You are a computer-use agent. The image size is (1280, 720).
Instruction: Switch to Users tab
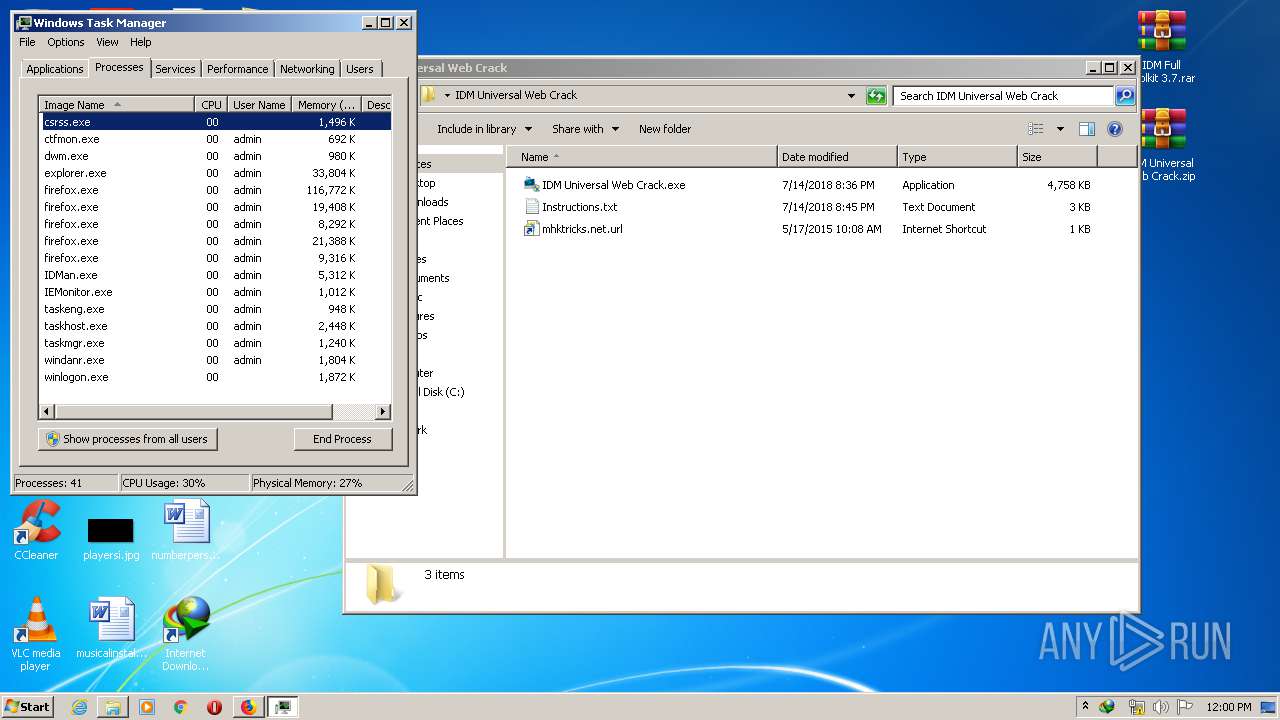[x=360, y=69]
